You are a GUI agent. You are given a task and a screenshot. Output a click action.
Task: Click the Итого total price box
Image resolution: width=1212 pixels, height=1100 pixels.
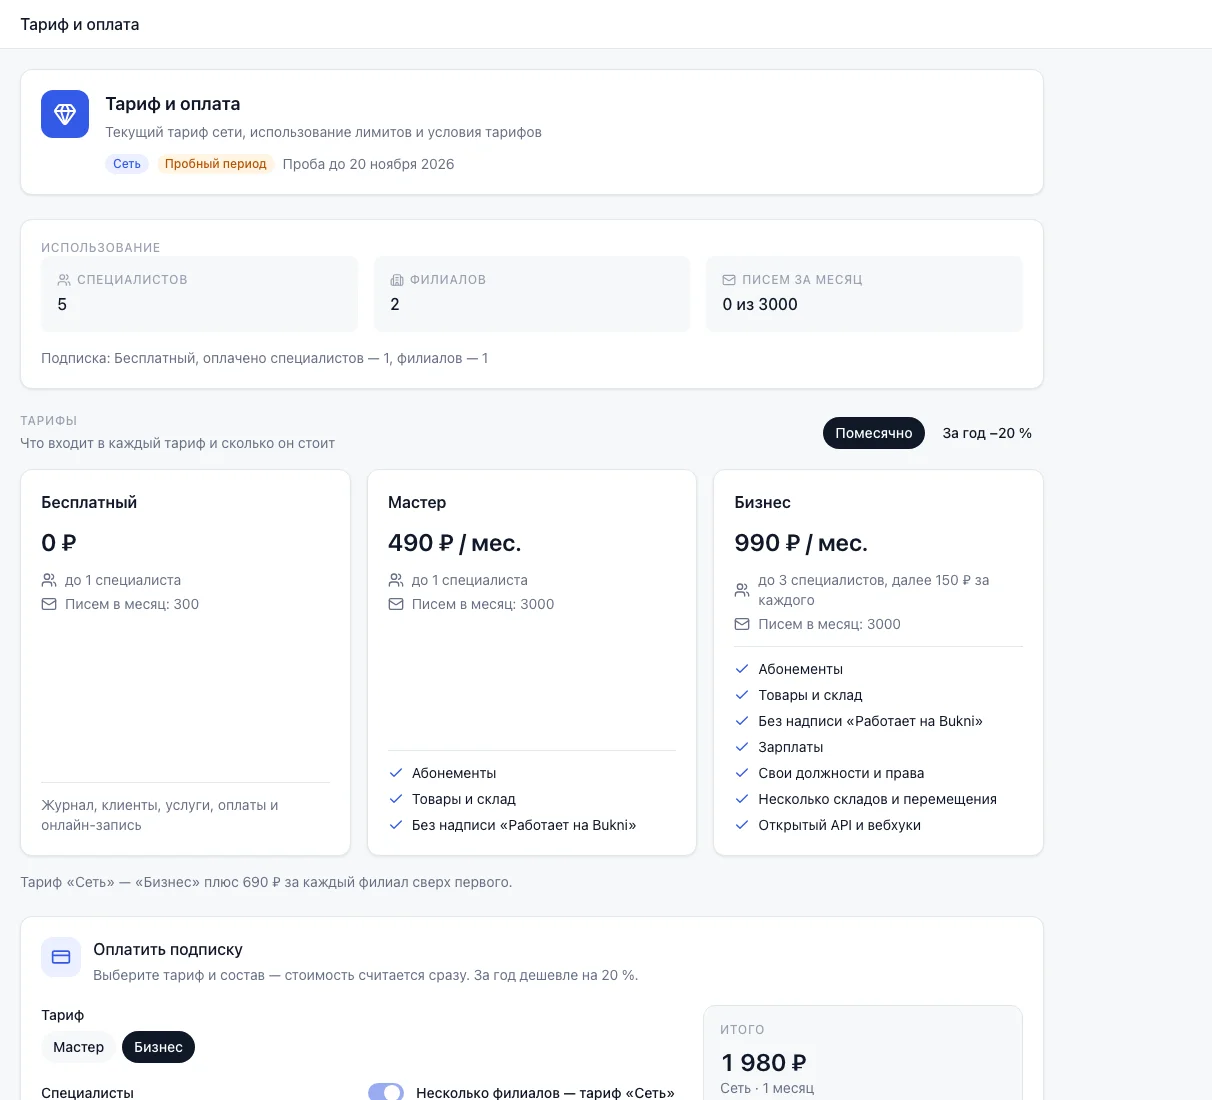863,1053
